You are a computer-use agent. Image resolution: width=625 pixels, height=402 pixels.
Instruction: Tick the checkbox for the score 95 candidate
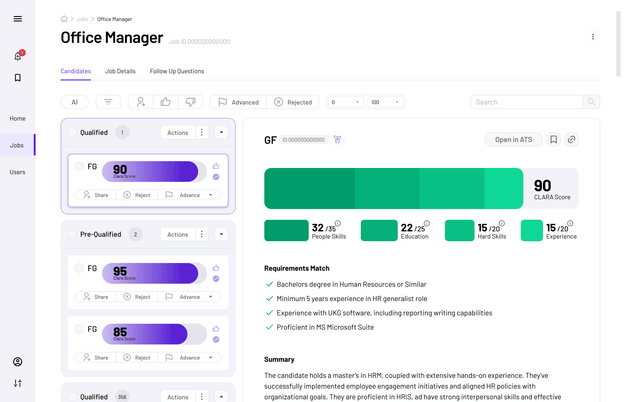click(x=80, y=268)
